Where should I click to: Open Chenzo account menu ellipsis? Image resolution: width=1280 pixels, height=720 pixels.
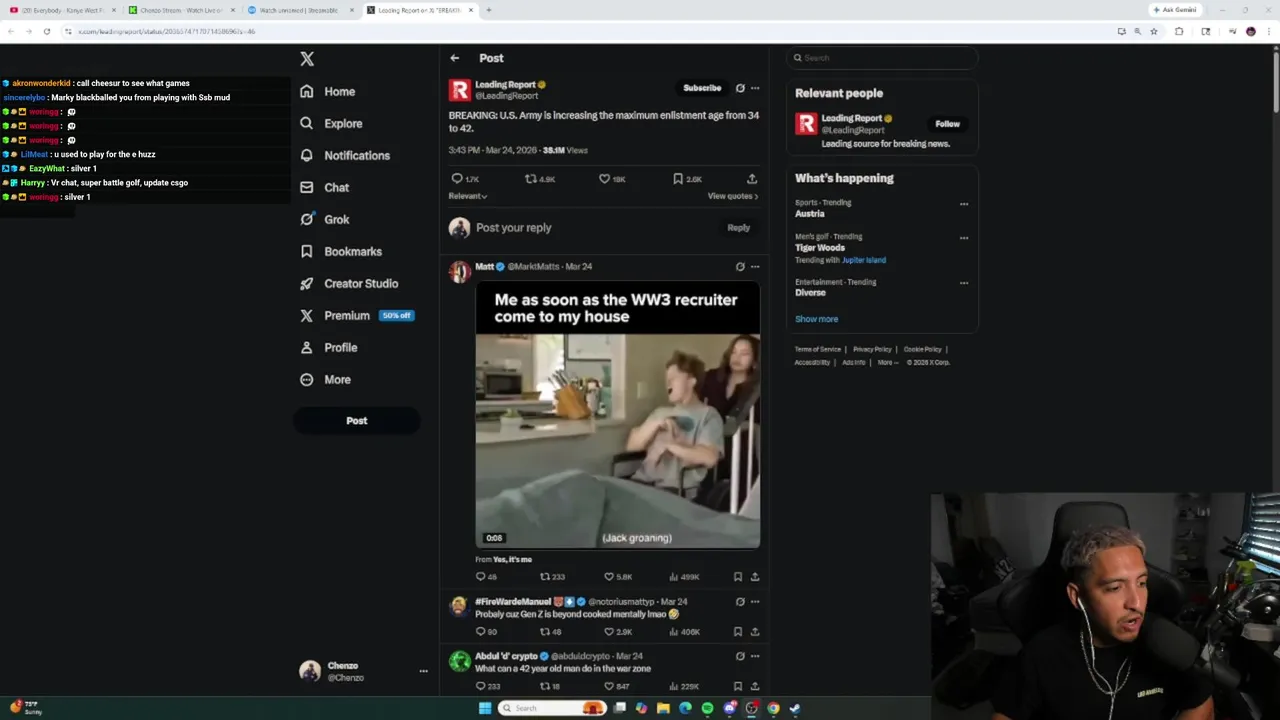423,672
